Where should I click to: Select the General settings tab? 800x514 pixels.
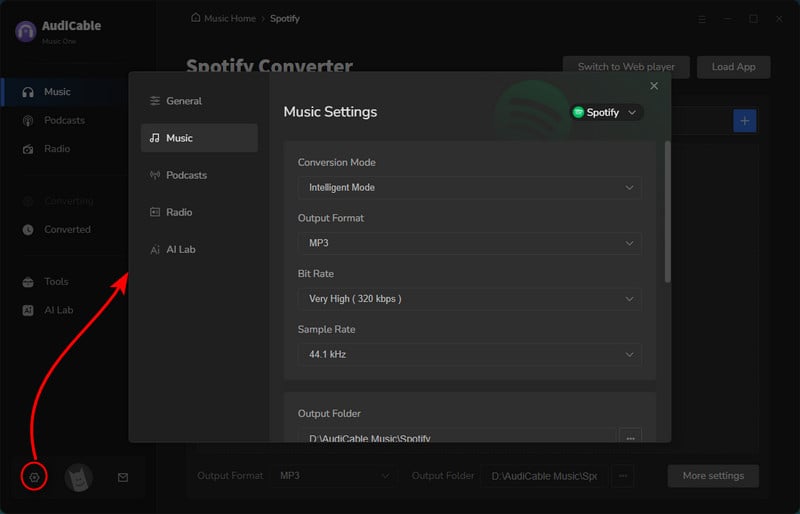[198, 101]
